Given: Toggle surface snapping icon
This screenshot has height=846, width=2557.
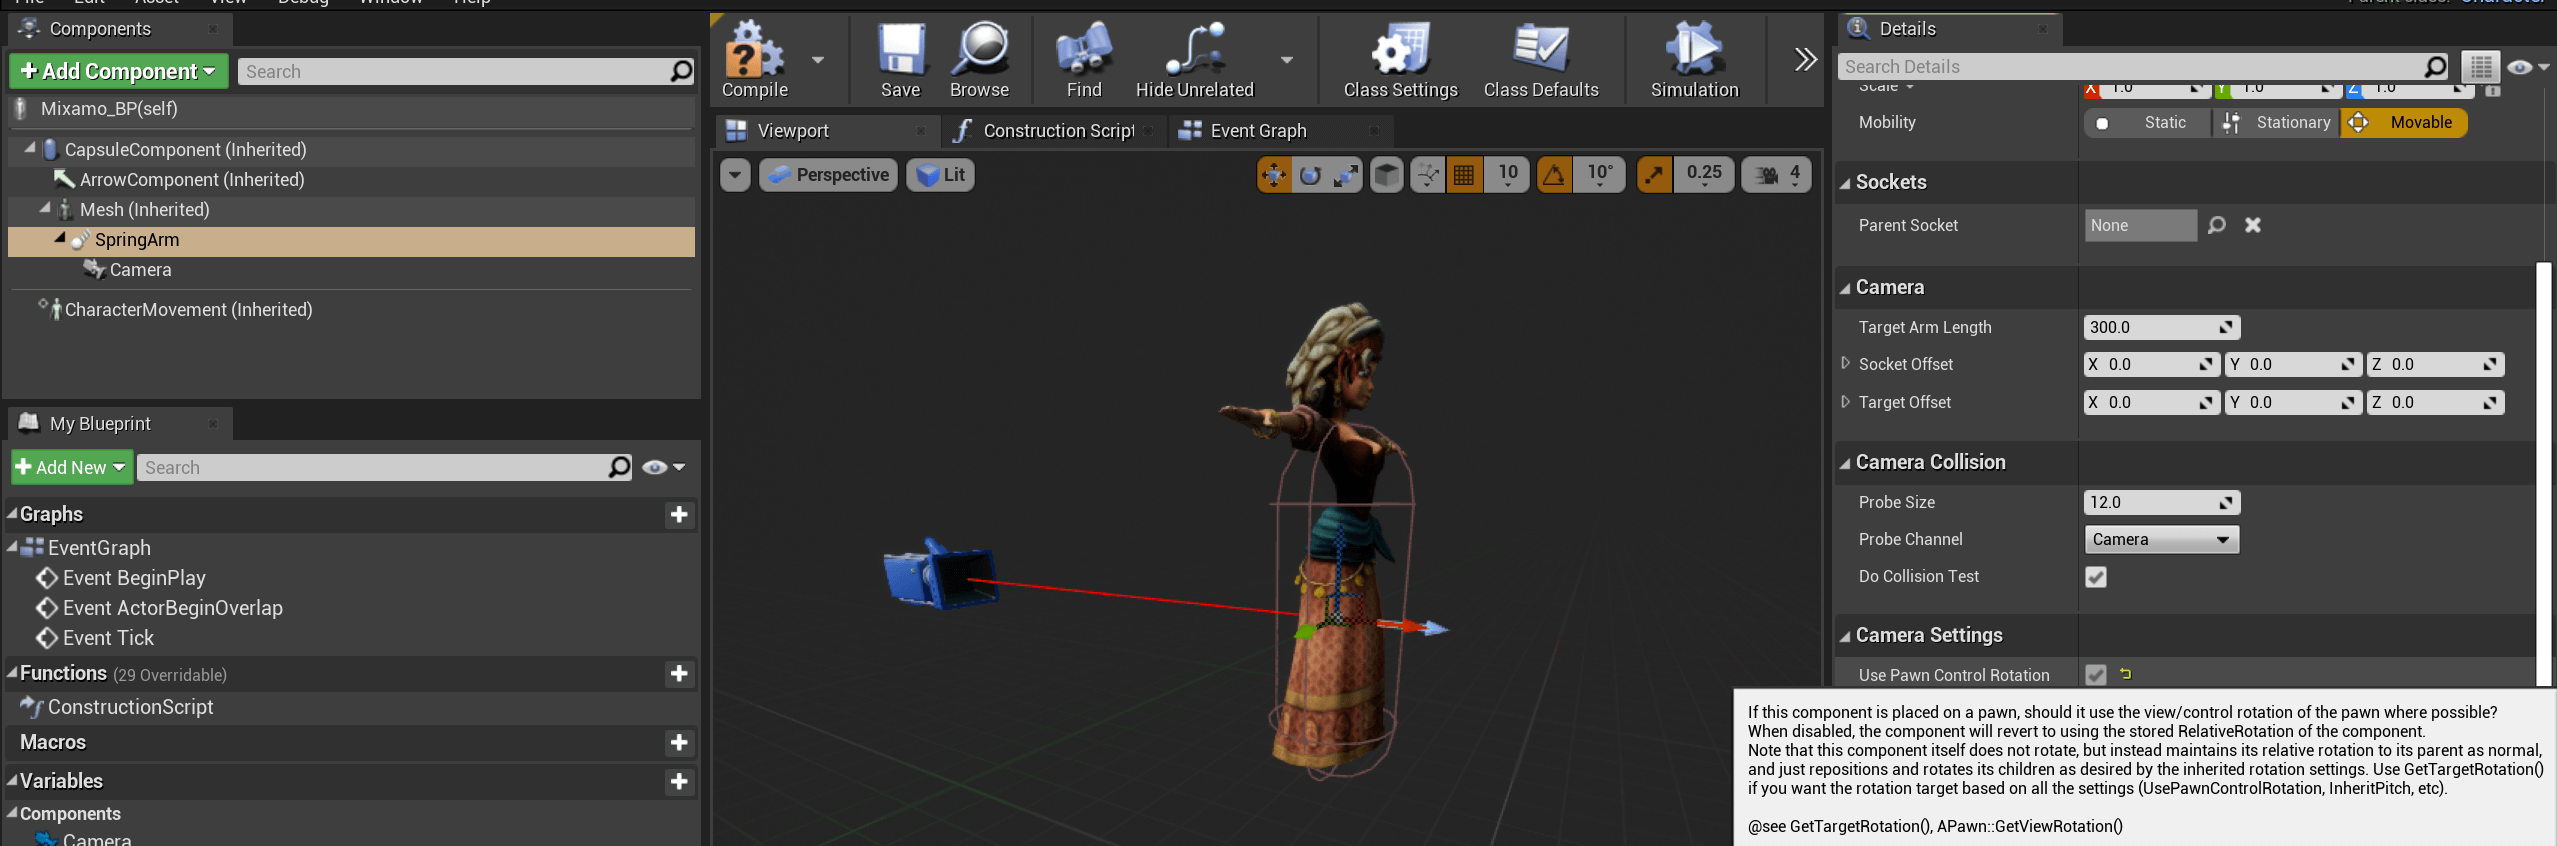Looking at the screenshot, I should [x=1428, y=175].
